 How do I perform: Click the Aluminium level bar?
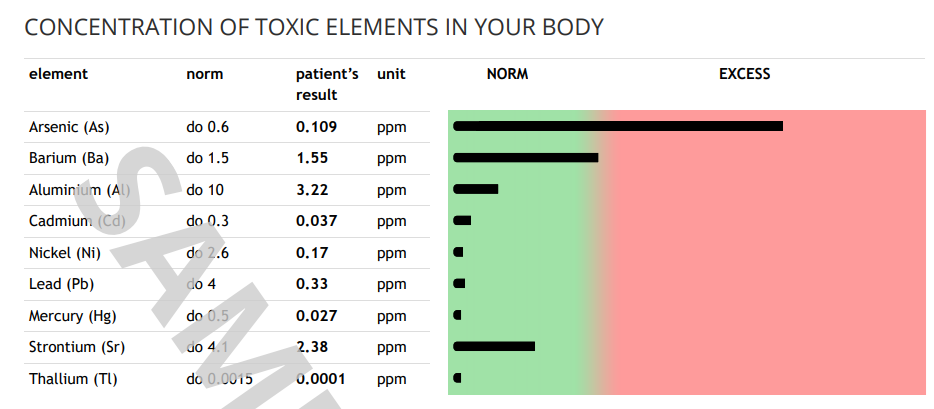pos(476,189)
